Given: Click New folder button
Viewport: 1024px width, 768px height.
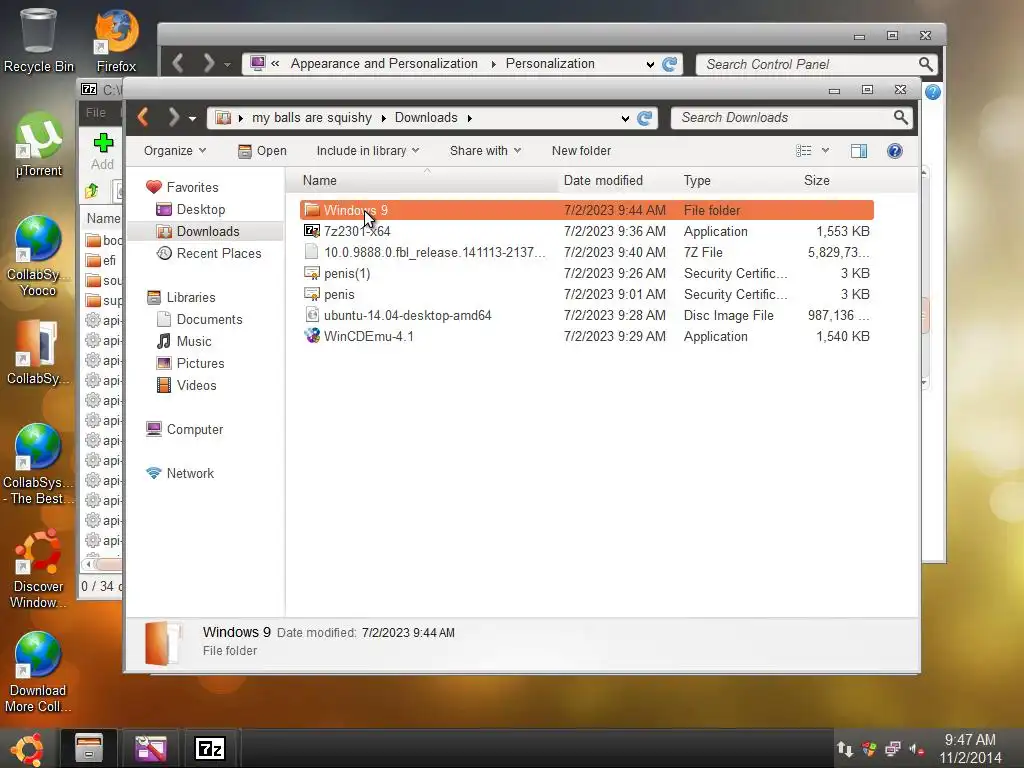Looking at the screenshot, I should tap(581, 151).
